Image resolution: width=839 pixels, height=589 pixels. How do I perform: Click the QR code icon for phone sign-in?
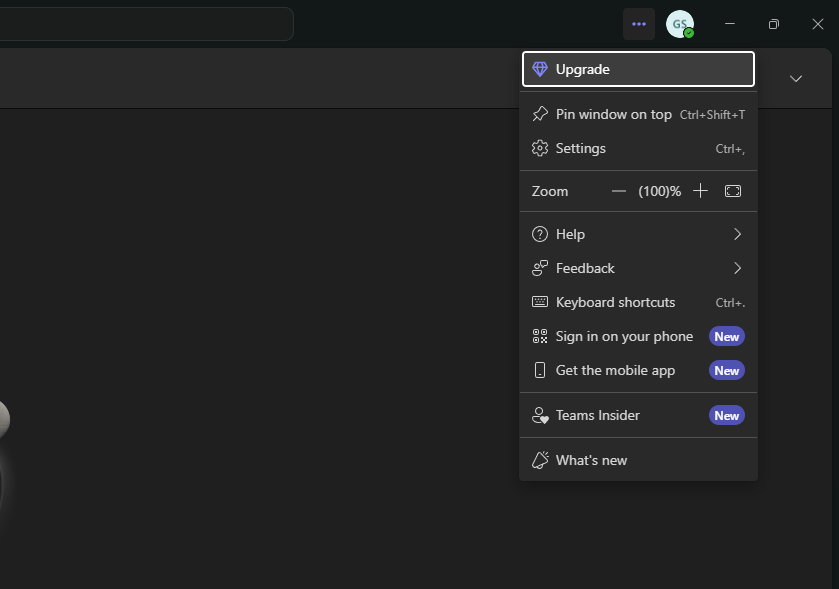coord(540,336)
